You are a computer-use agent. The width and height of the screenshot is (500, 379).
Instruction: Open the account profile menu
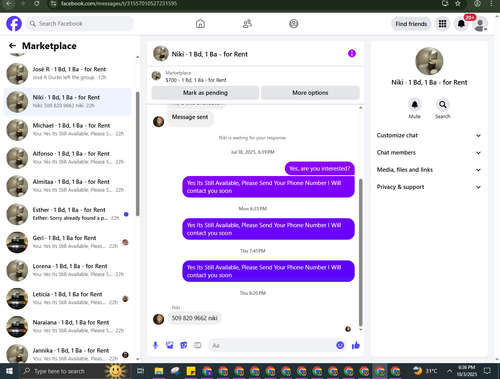480,24
